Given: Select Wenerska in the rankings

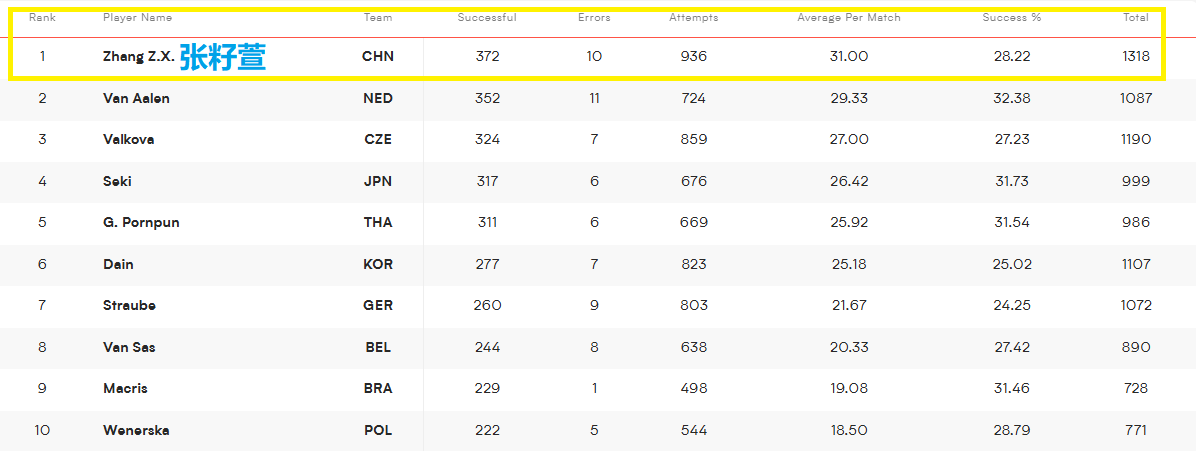Looking at the screenshot, I should (136, 431).
